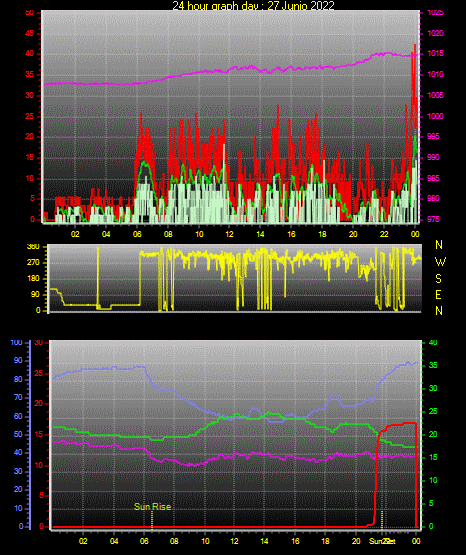Screen dimensions: 466x555
Task: Click the 'Sun Rise' label on bottom chart
Action: [153, 507]
